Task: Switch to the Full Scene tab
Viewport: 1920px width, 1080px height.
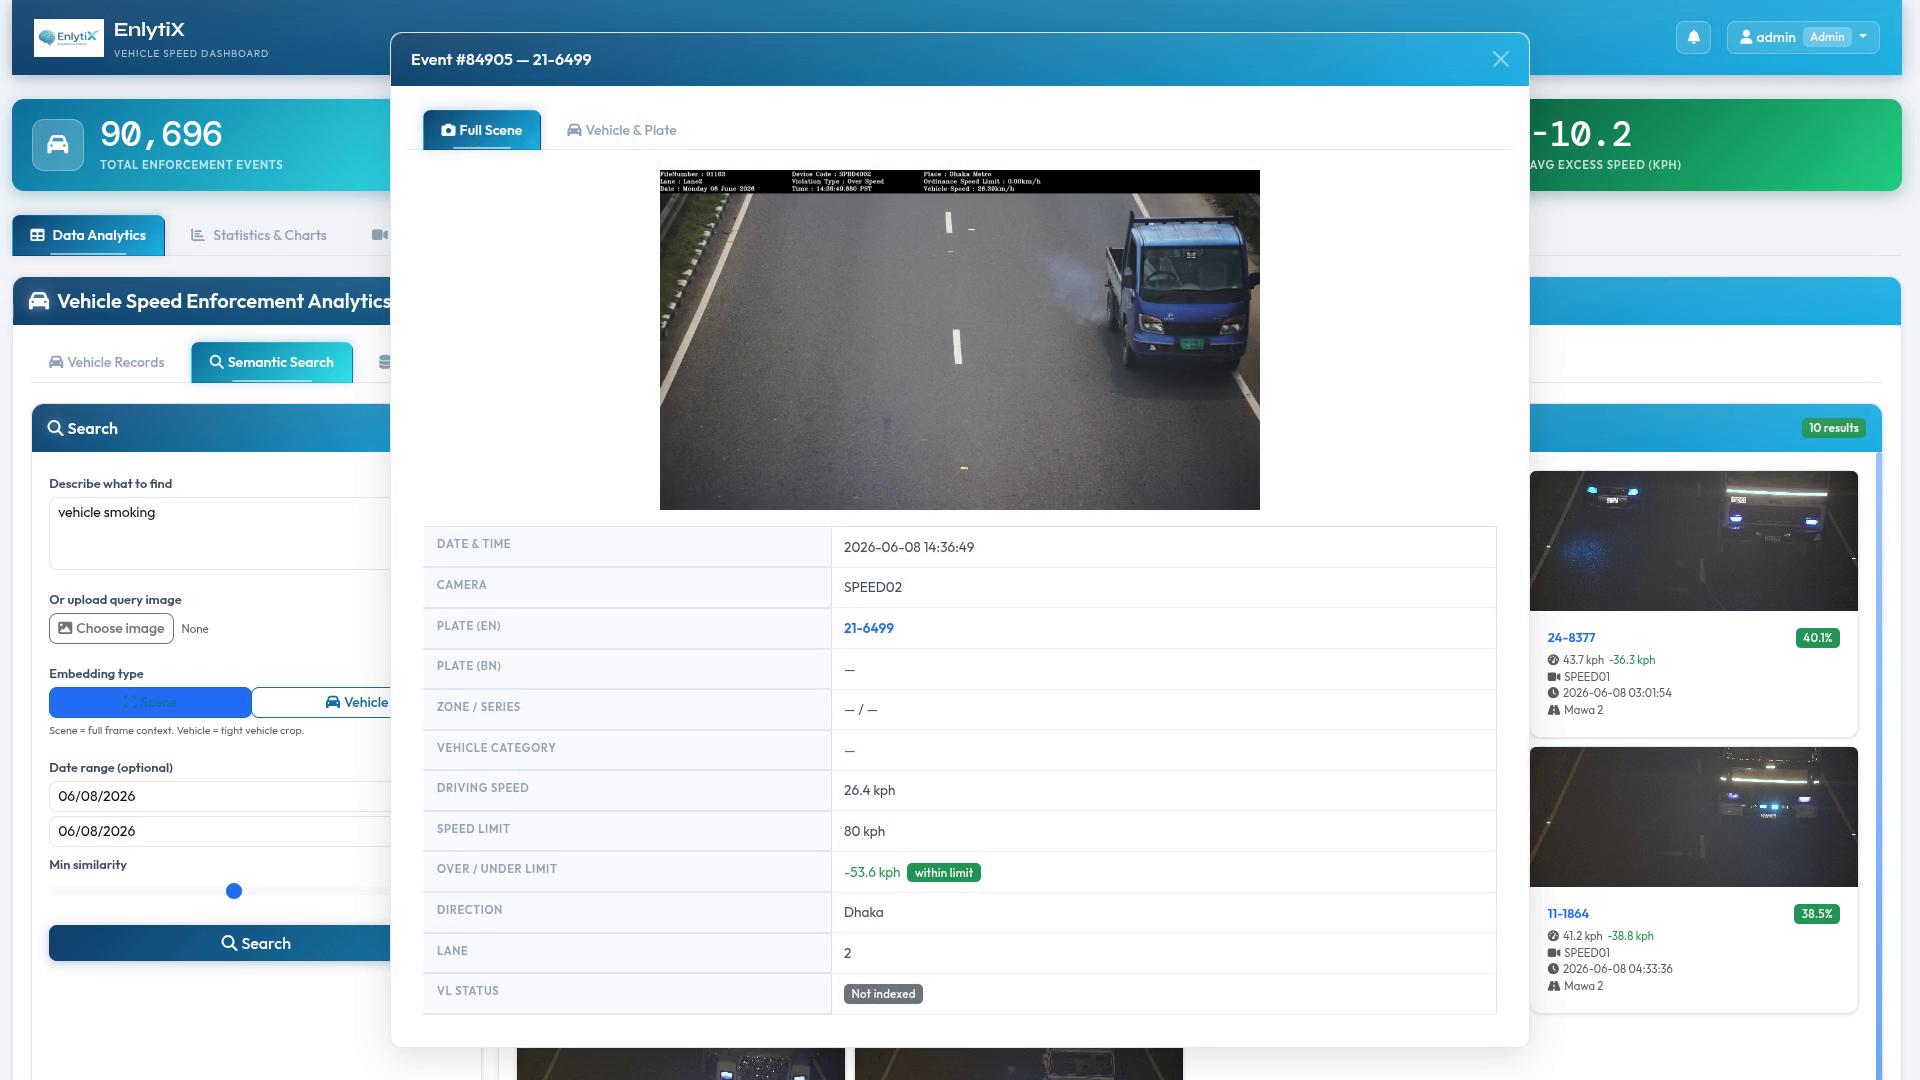Action: pyautogui.click(x=482, y=130)
